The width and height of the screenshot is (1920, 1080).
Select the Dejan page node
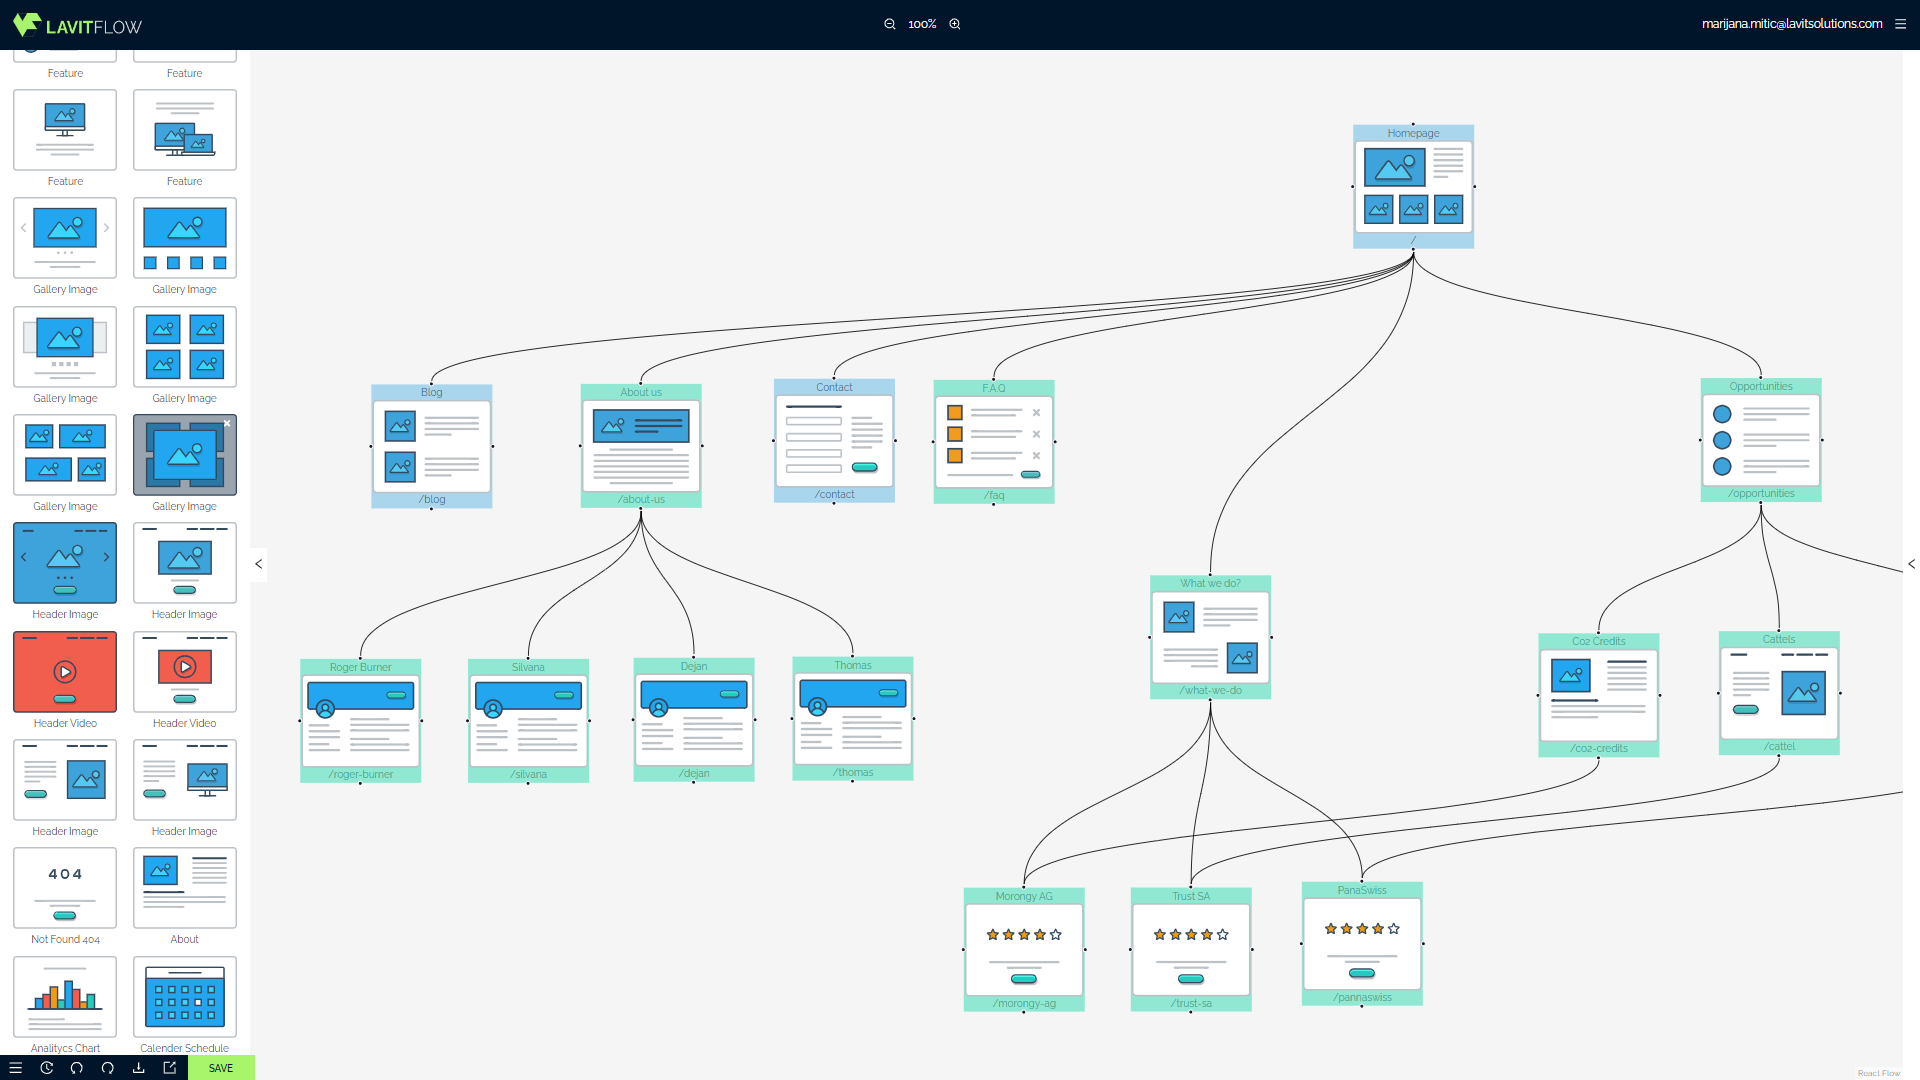[x=694, y=720]
